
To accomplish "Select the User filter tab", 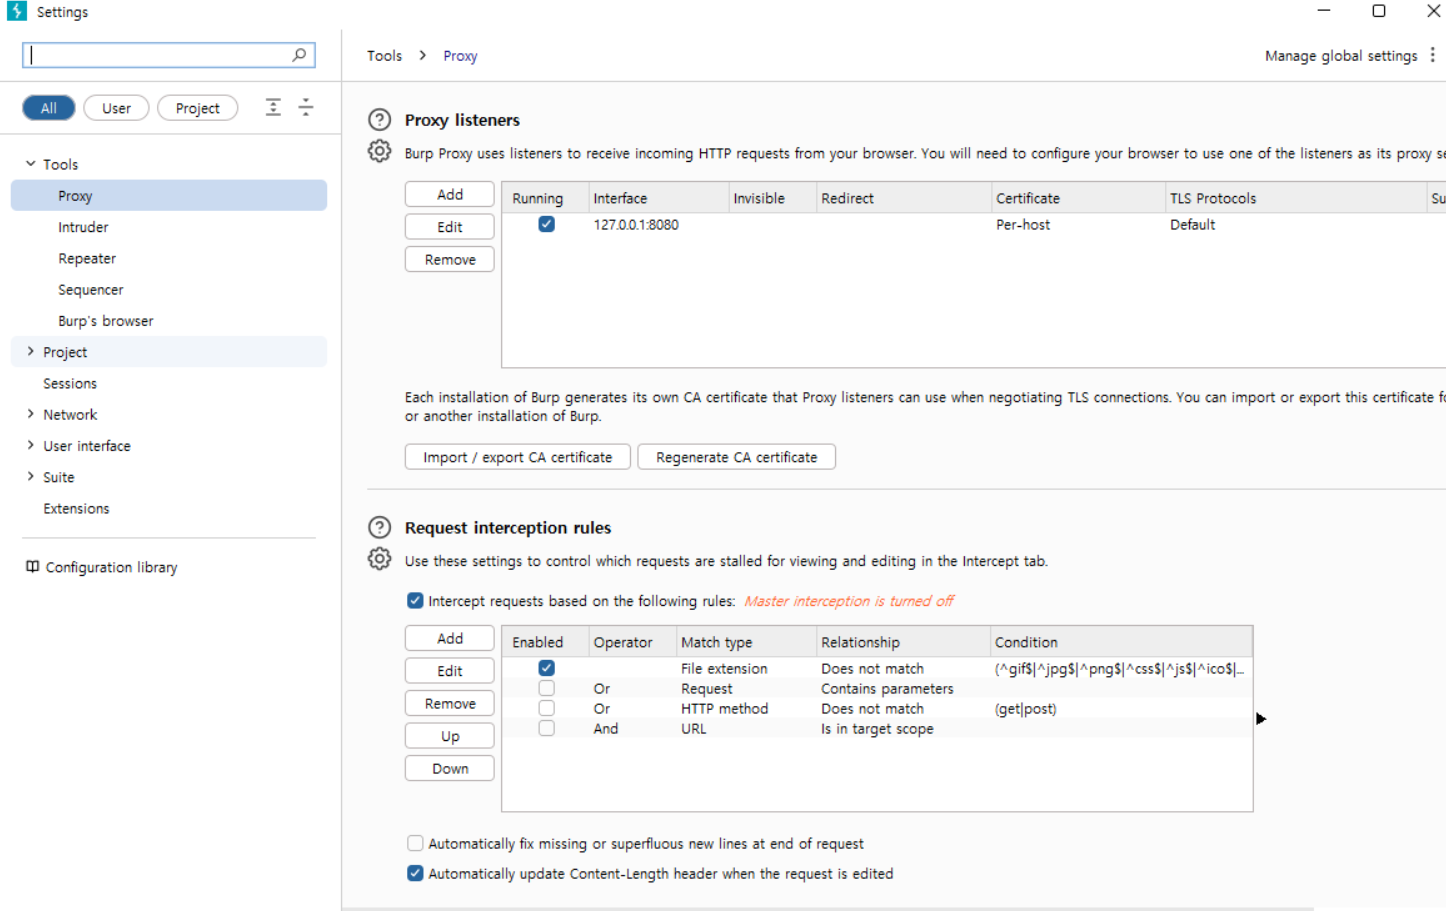I will [x=116, y=108].
